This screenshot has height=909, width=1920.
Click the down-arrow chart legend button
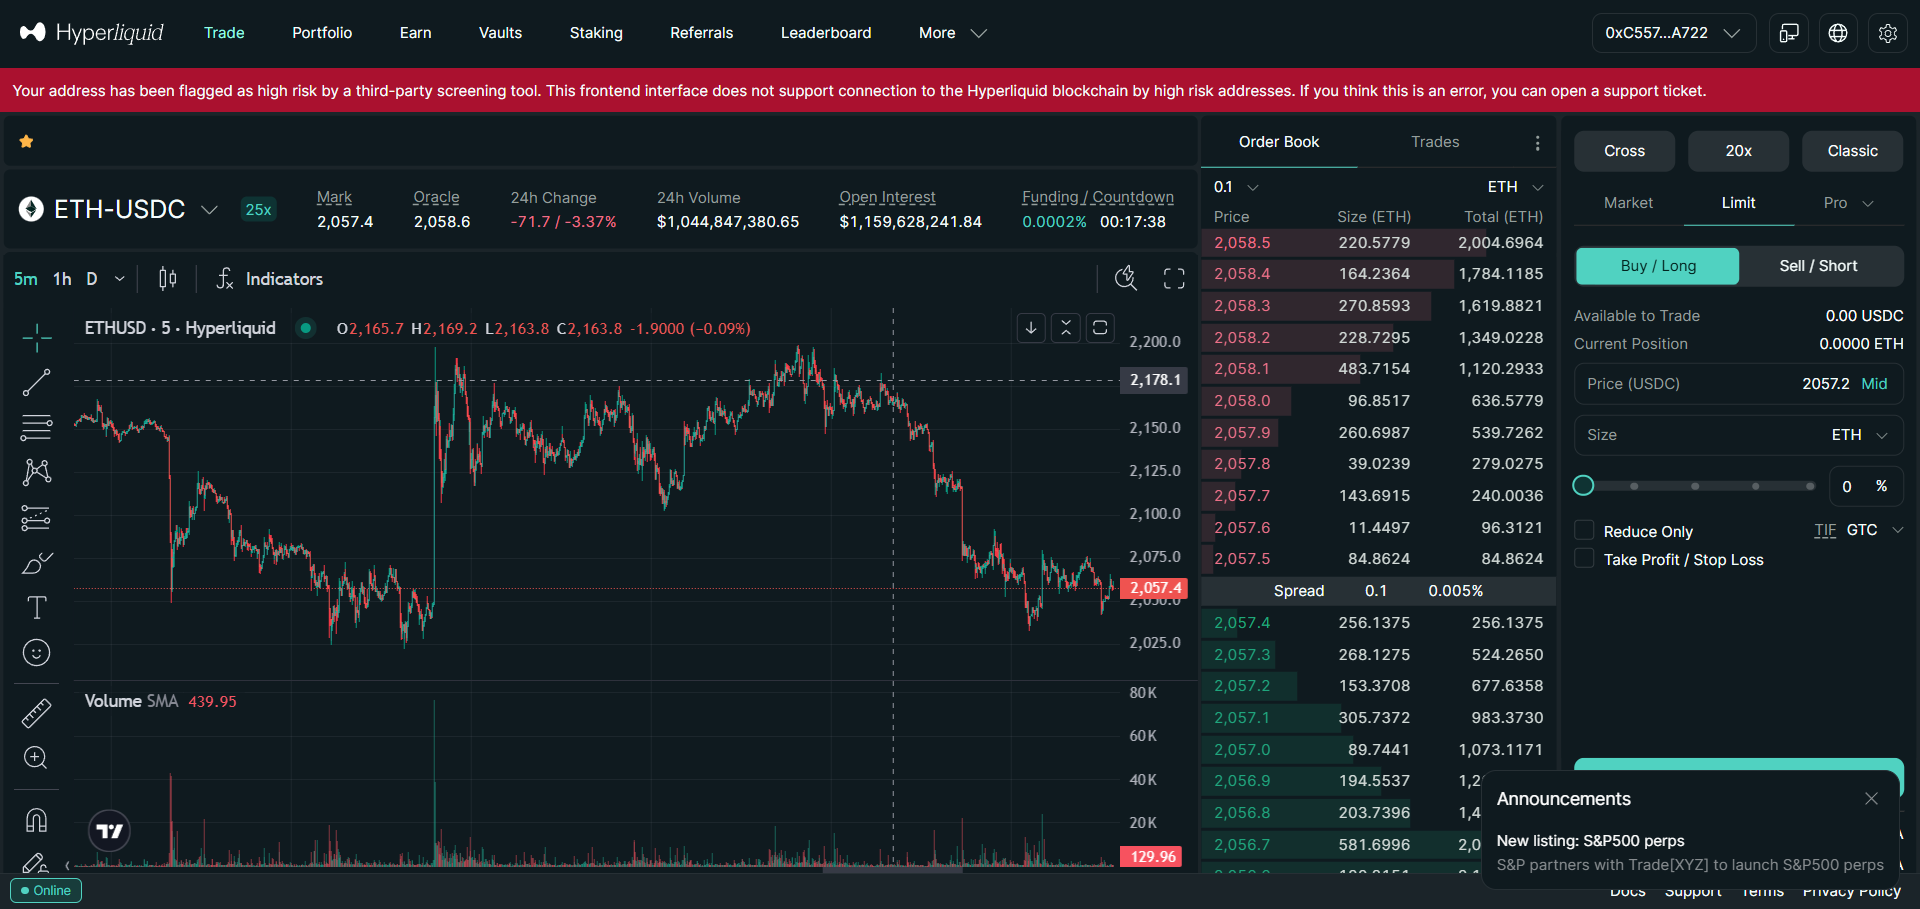click(x=1031, y=328)
